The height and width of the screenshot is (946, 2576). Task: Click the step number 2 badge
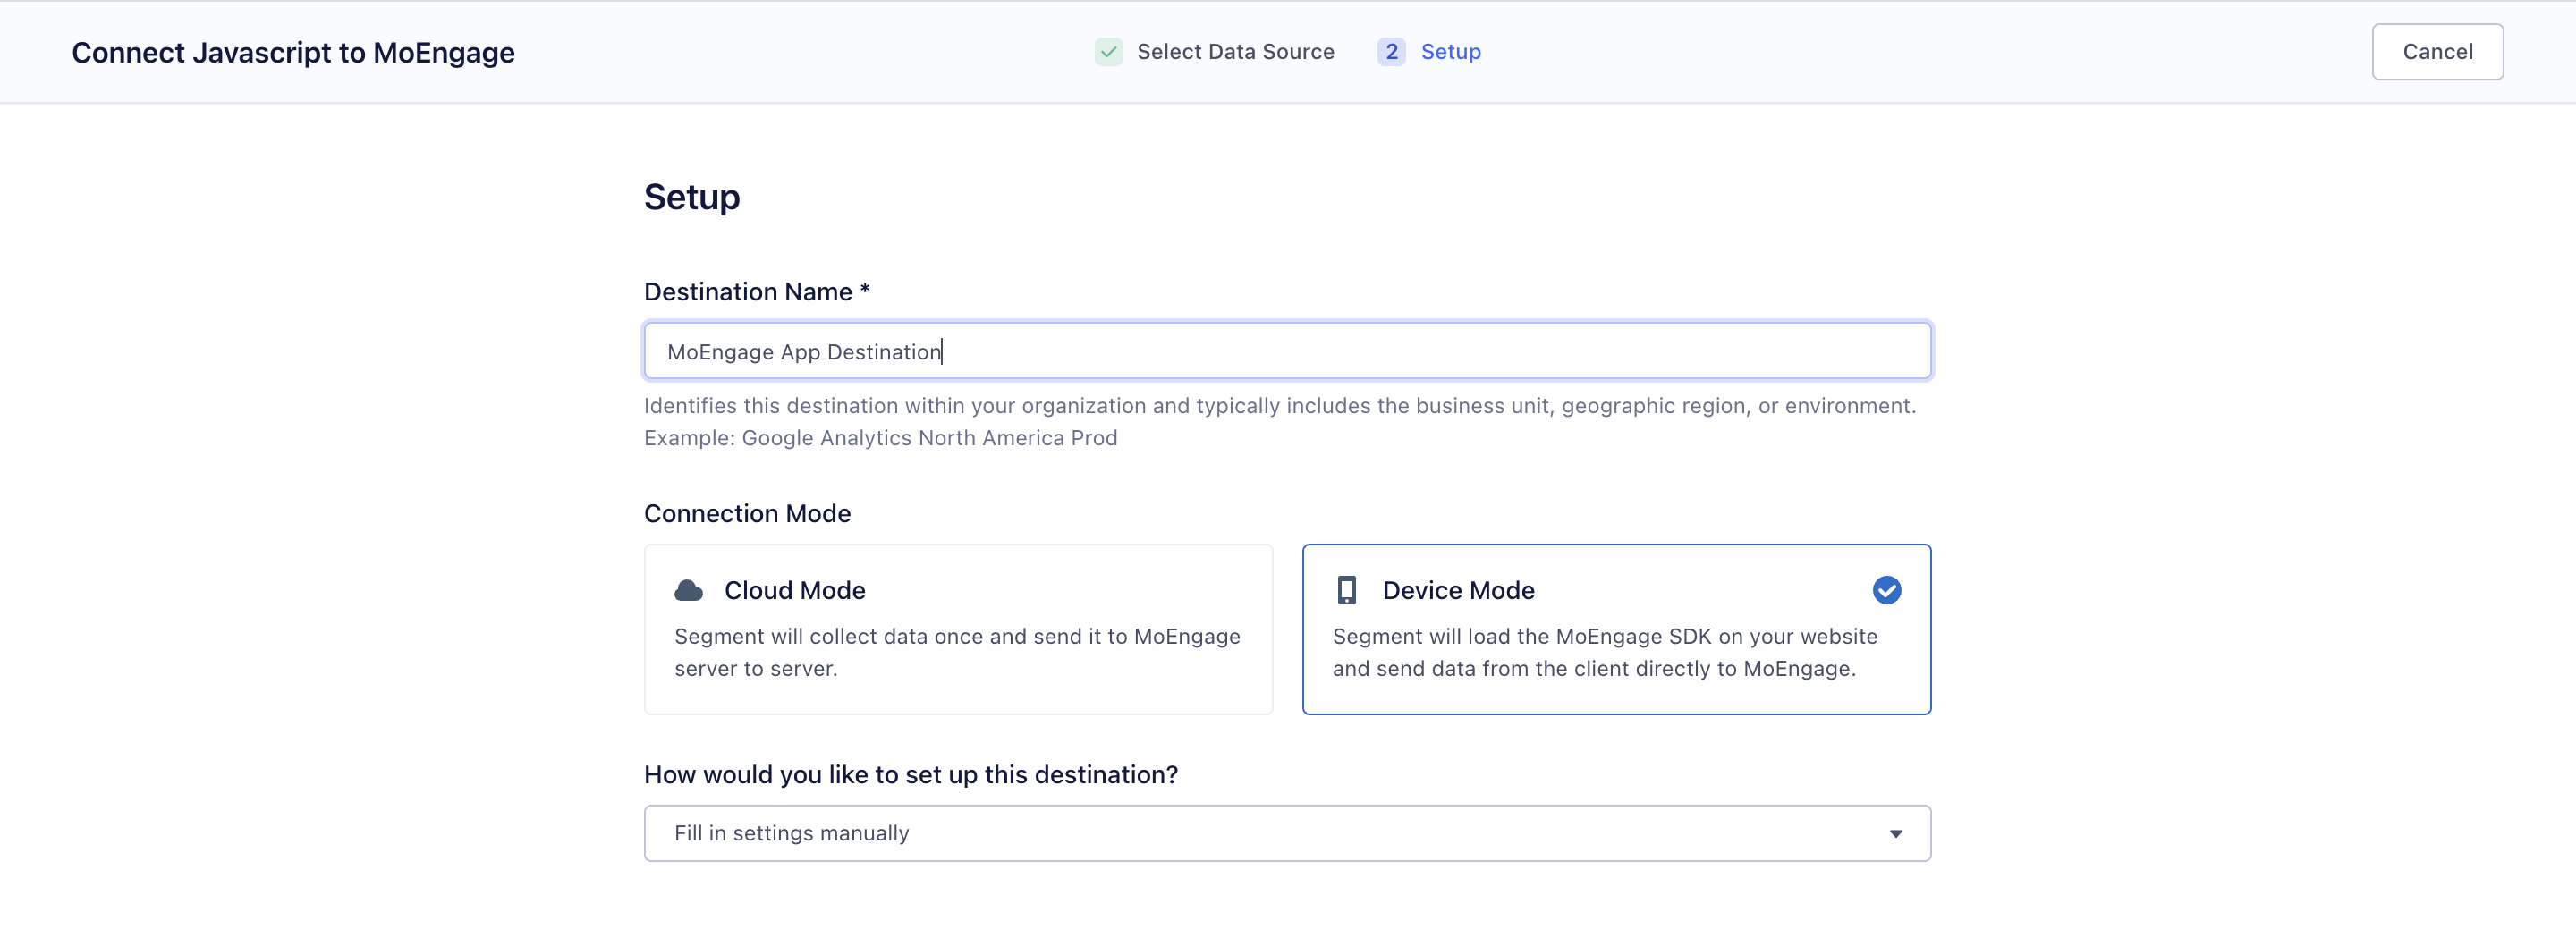tap(1391, 52)
